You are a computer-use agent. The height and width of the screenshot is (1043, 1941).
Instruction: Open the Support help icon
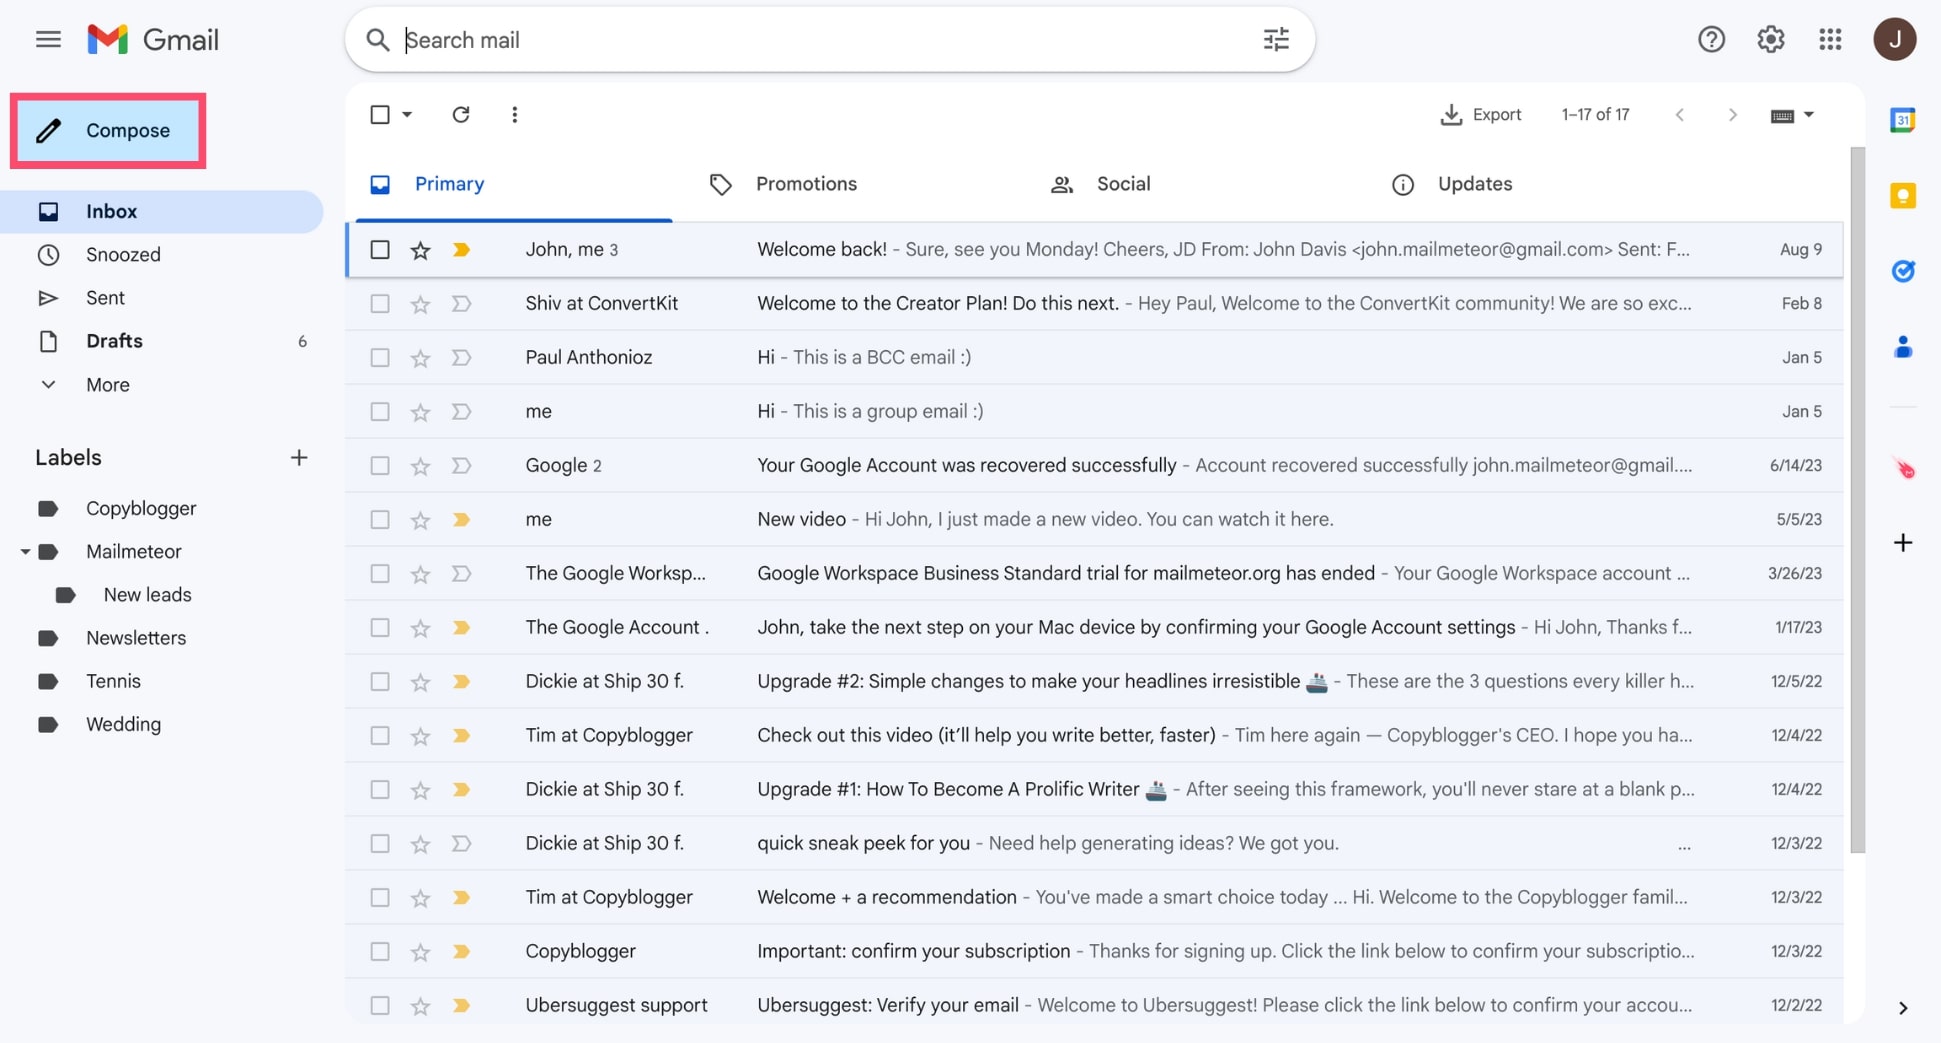pyautogui.click(x=1711, y=40)
